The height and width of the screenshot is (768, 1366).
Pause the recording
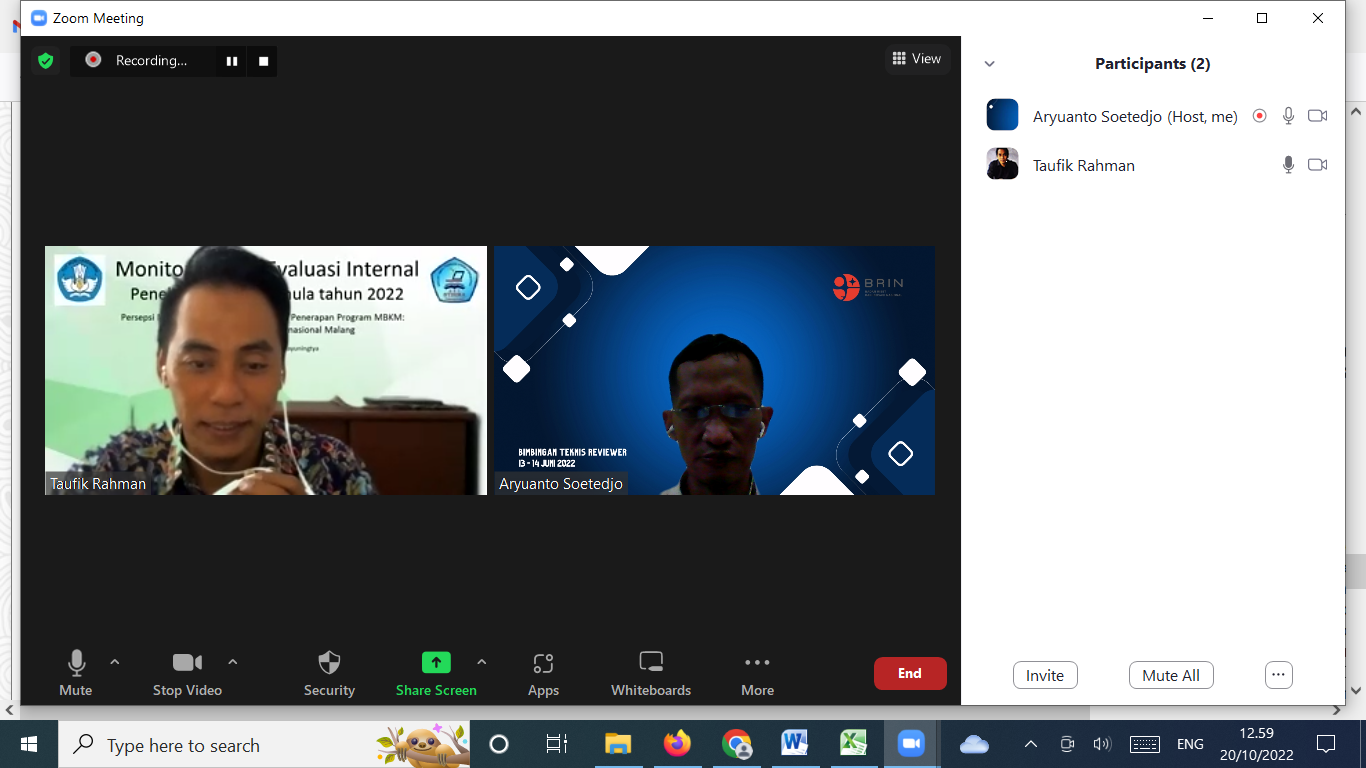[x=232, y=61]
